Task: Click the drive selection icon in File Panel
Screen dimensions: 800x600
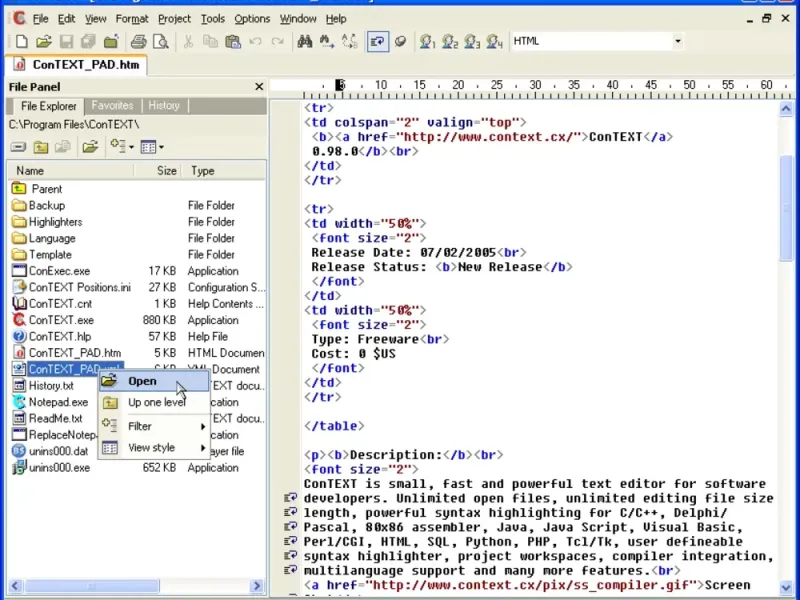Action: (x=18, y=147)
